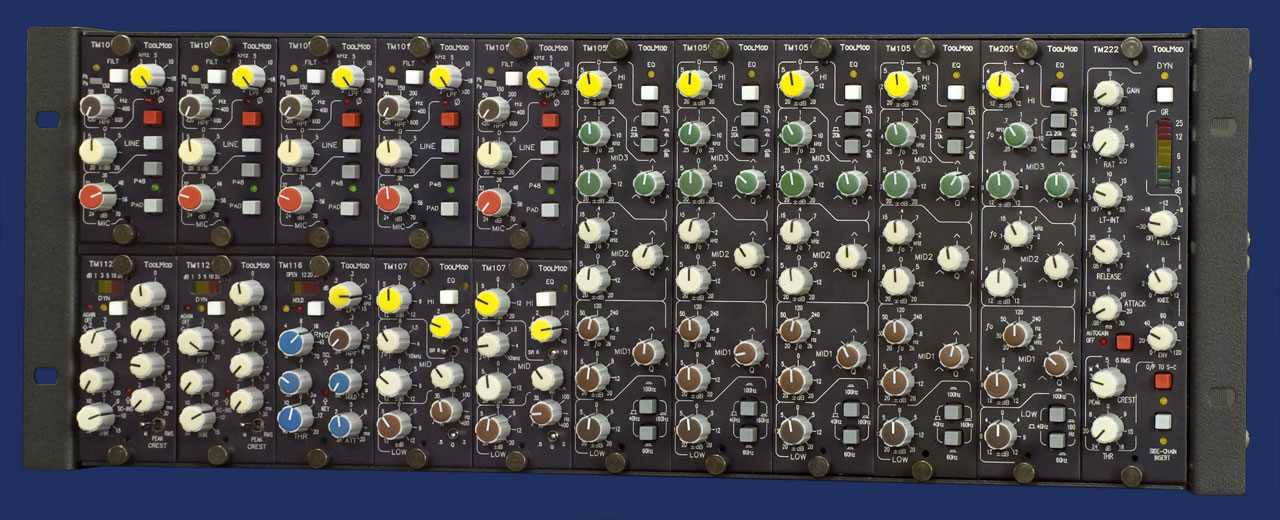Image resolution: width=1280 pixels, height=520 pixels.
Task: Click the OPEN level meter on the TM116
Action: pos(303,290)
